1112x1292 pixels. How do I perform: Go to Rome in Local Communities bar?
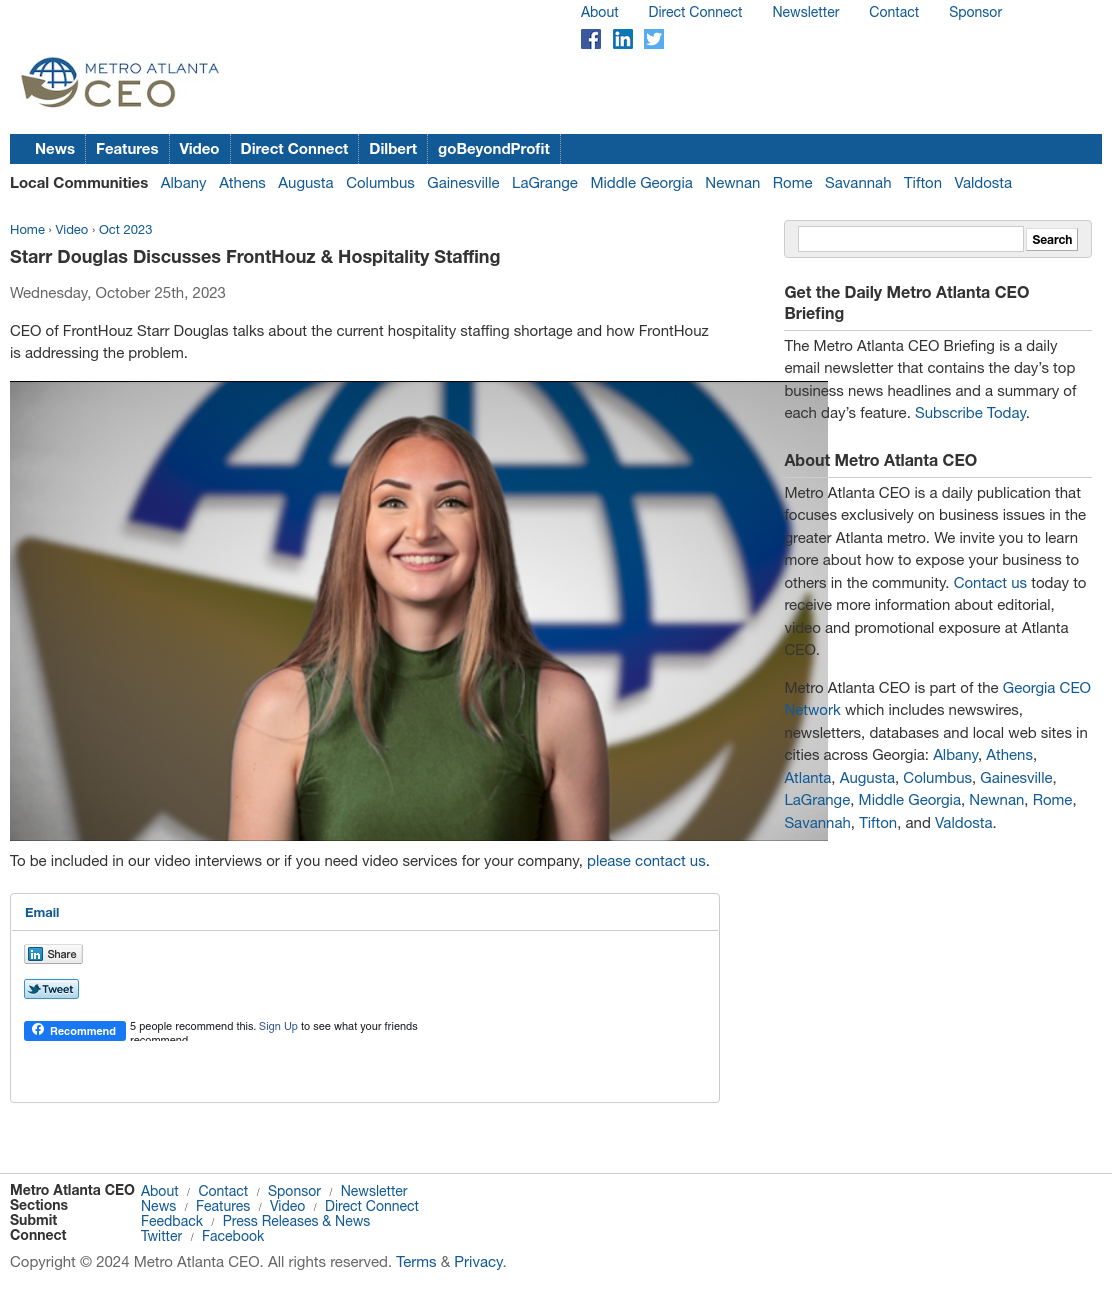(792, 183)
